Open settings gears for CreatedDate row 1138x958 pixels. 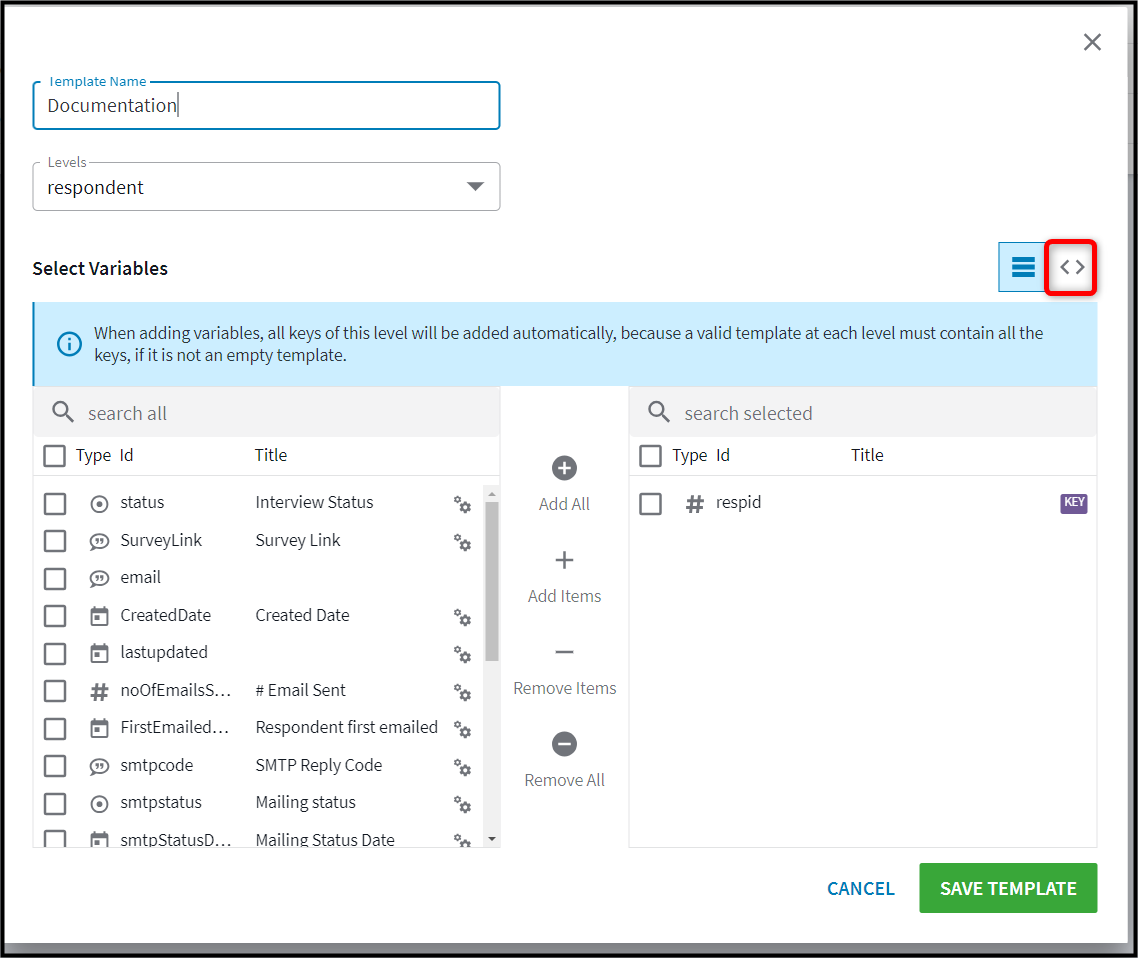[462, 617]
